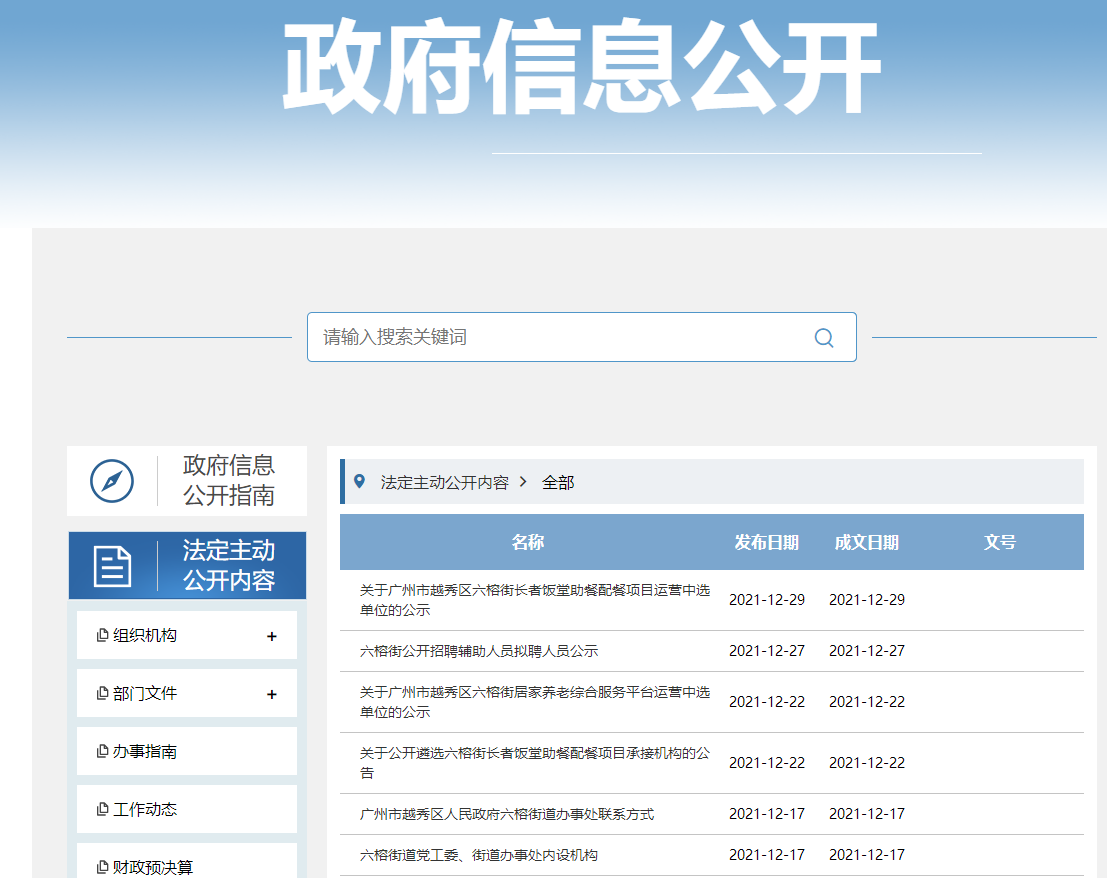Image resolution: width=1107 pixels, height=878 pixels.
Task: Click the copy icon next to 财政预决算
Action: (102, 867)
